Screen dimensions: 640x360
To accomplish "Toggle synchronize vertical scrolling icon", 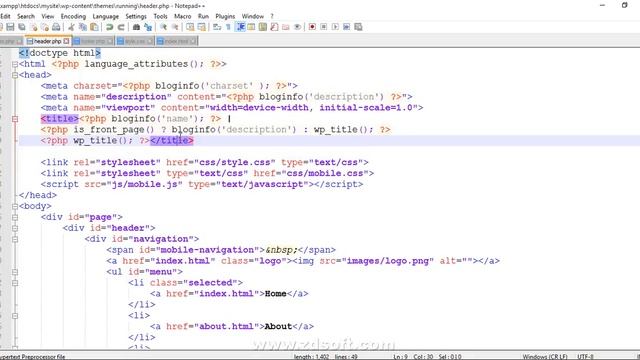I will click(x=190, y=27).
